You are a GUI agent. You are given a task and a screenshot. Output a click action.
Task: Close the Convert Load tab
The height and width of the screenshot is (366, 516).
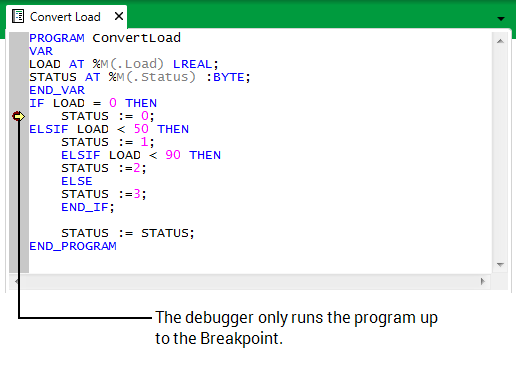click(119, 16)
